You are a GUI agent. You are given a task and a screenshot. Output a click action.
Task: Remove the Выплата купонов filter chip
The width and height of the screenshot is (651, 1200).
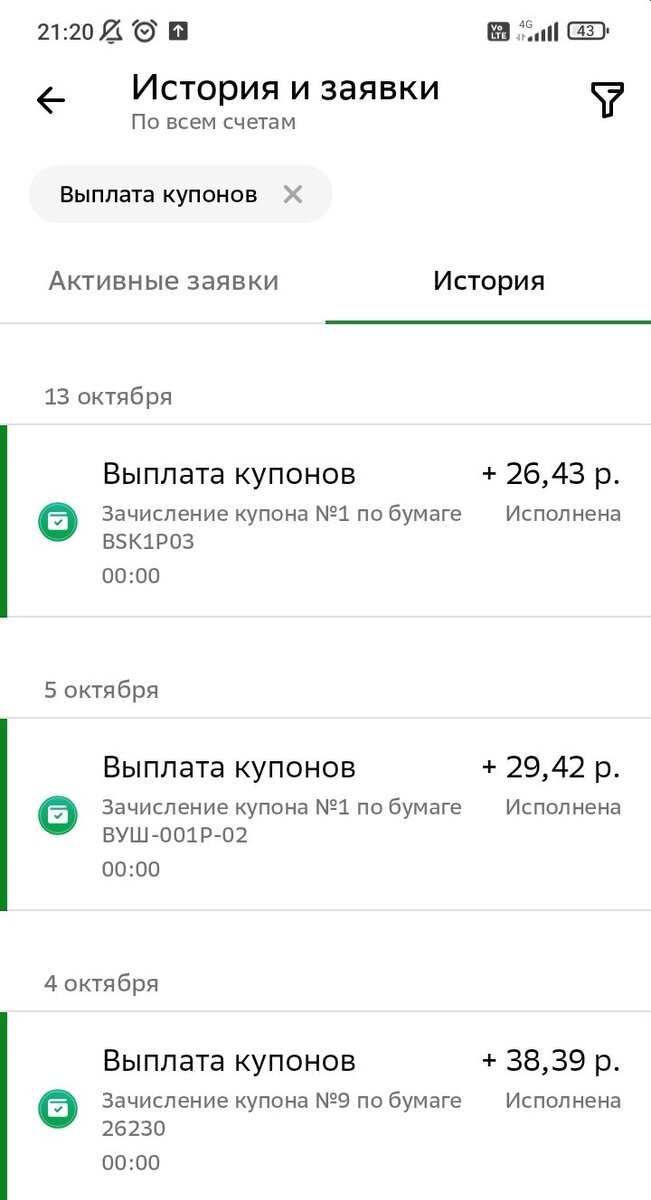(292, 194)
